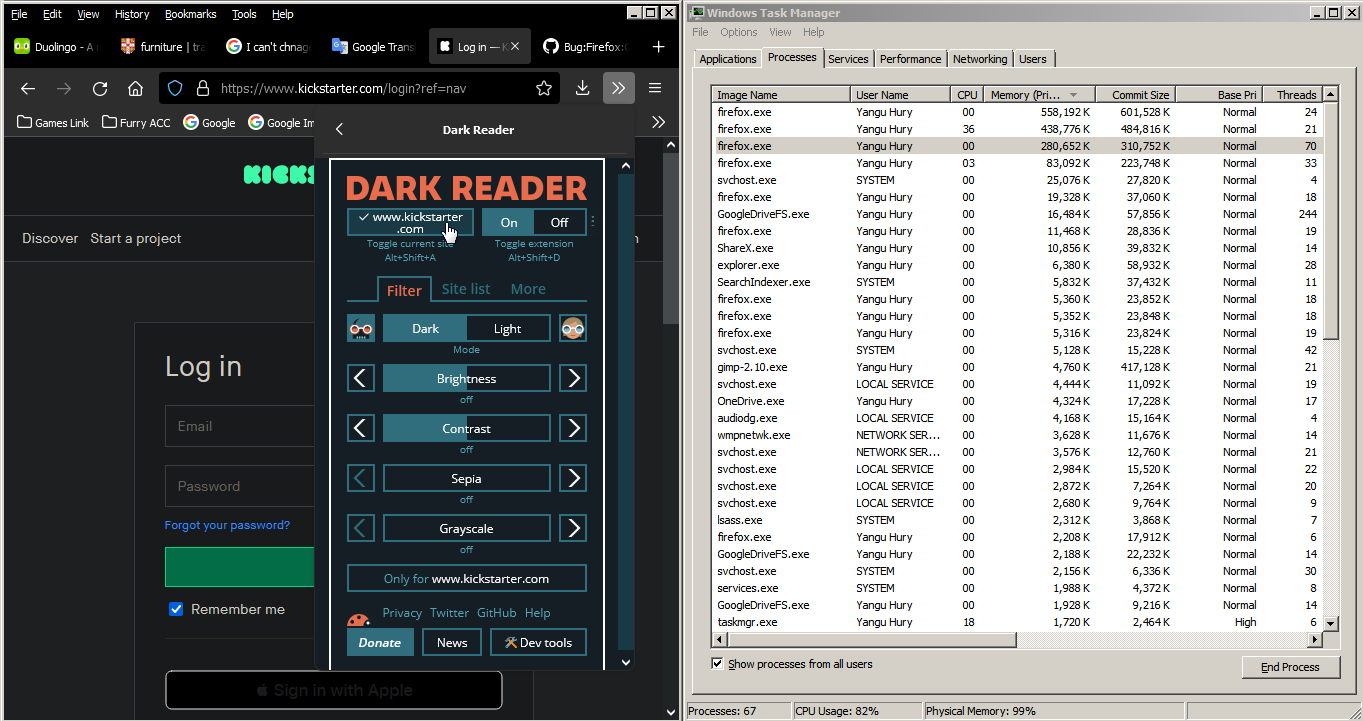The height and width of the screenshot is (721, 1363).
Task: Click the Email input field
Action: [240, 426]
